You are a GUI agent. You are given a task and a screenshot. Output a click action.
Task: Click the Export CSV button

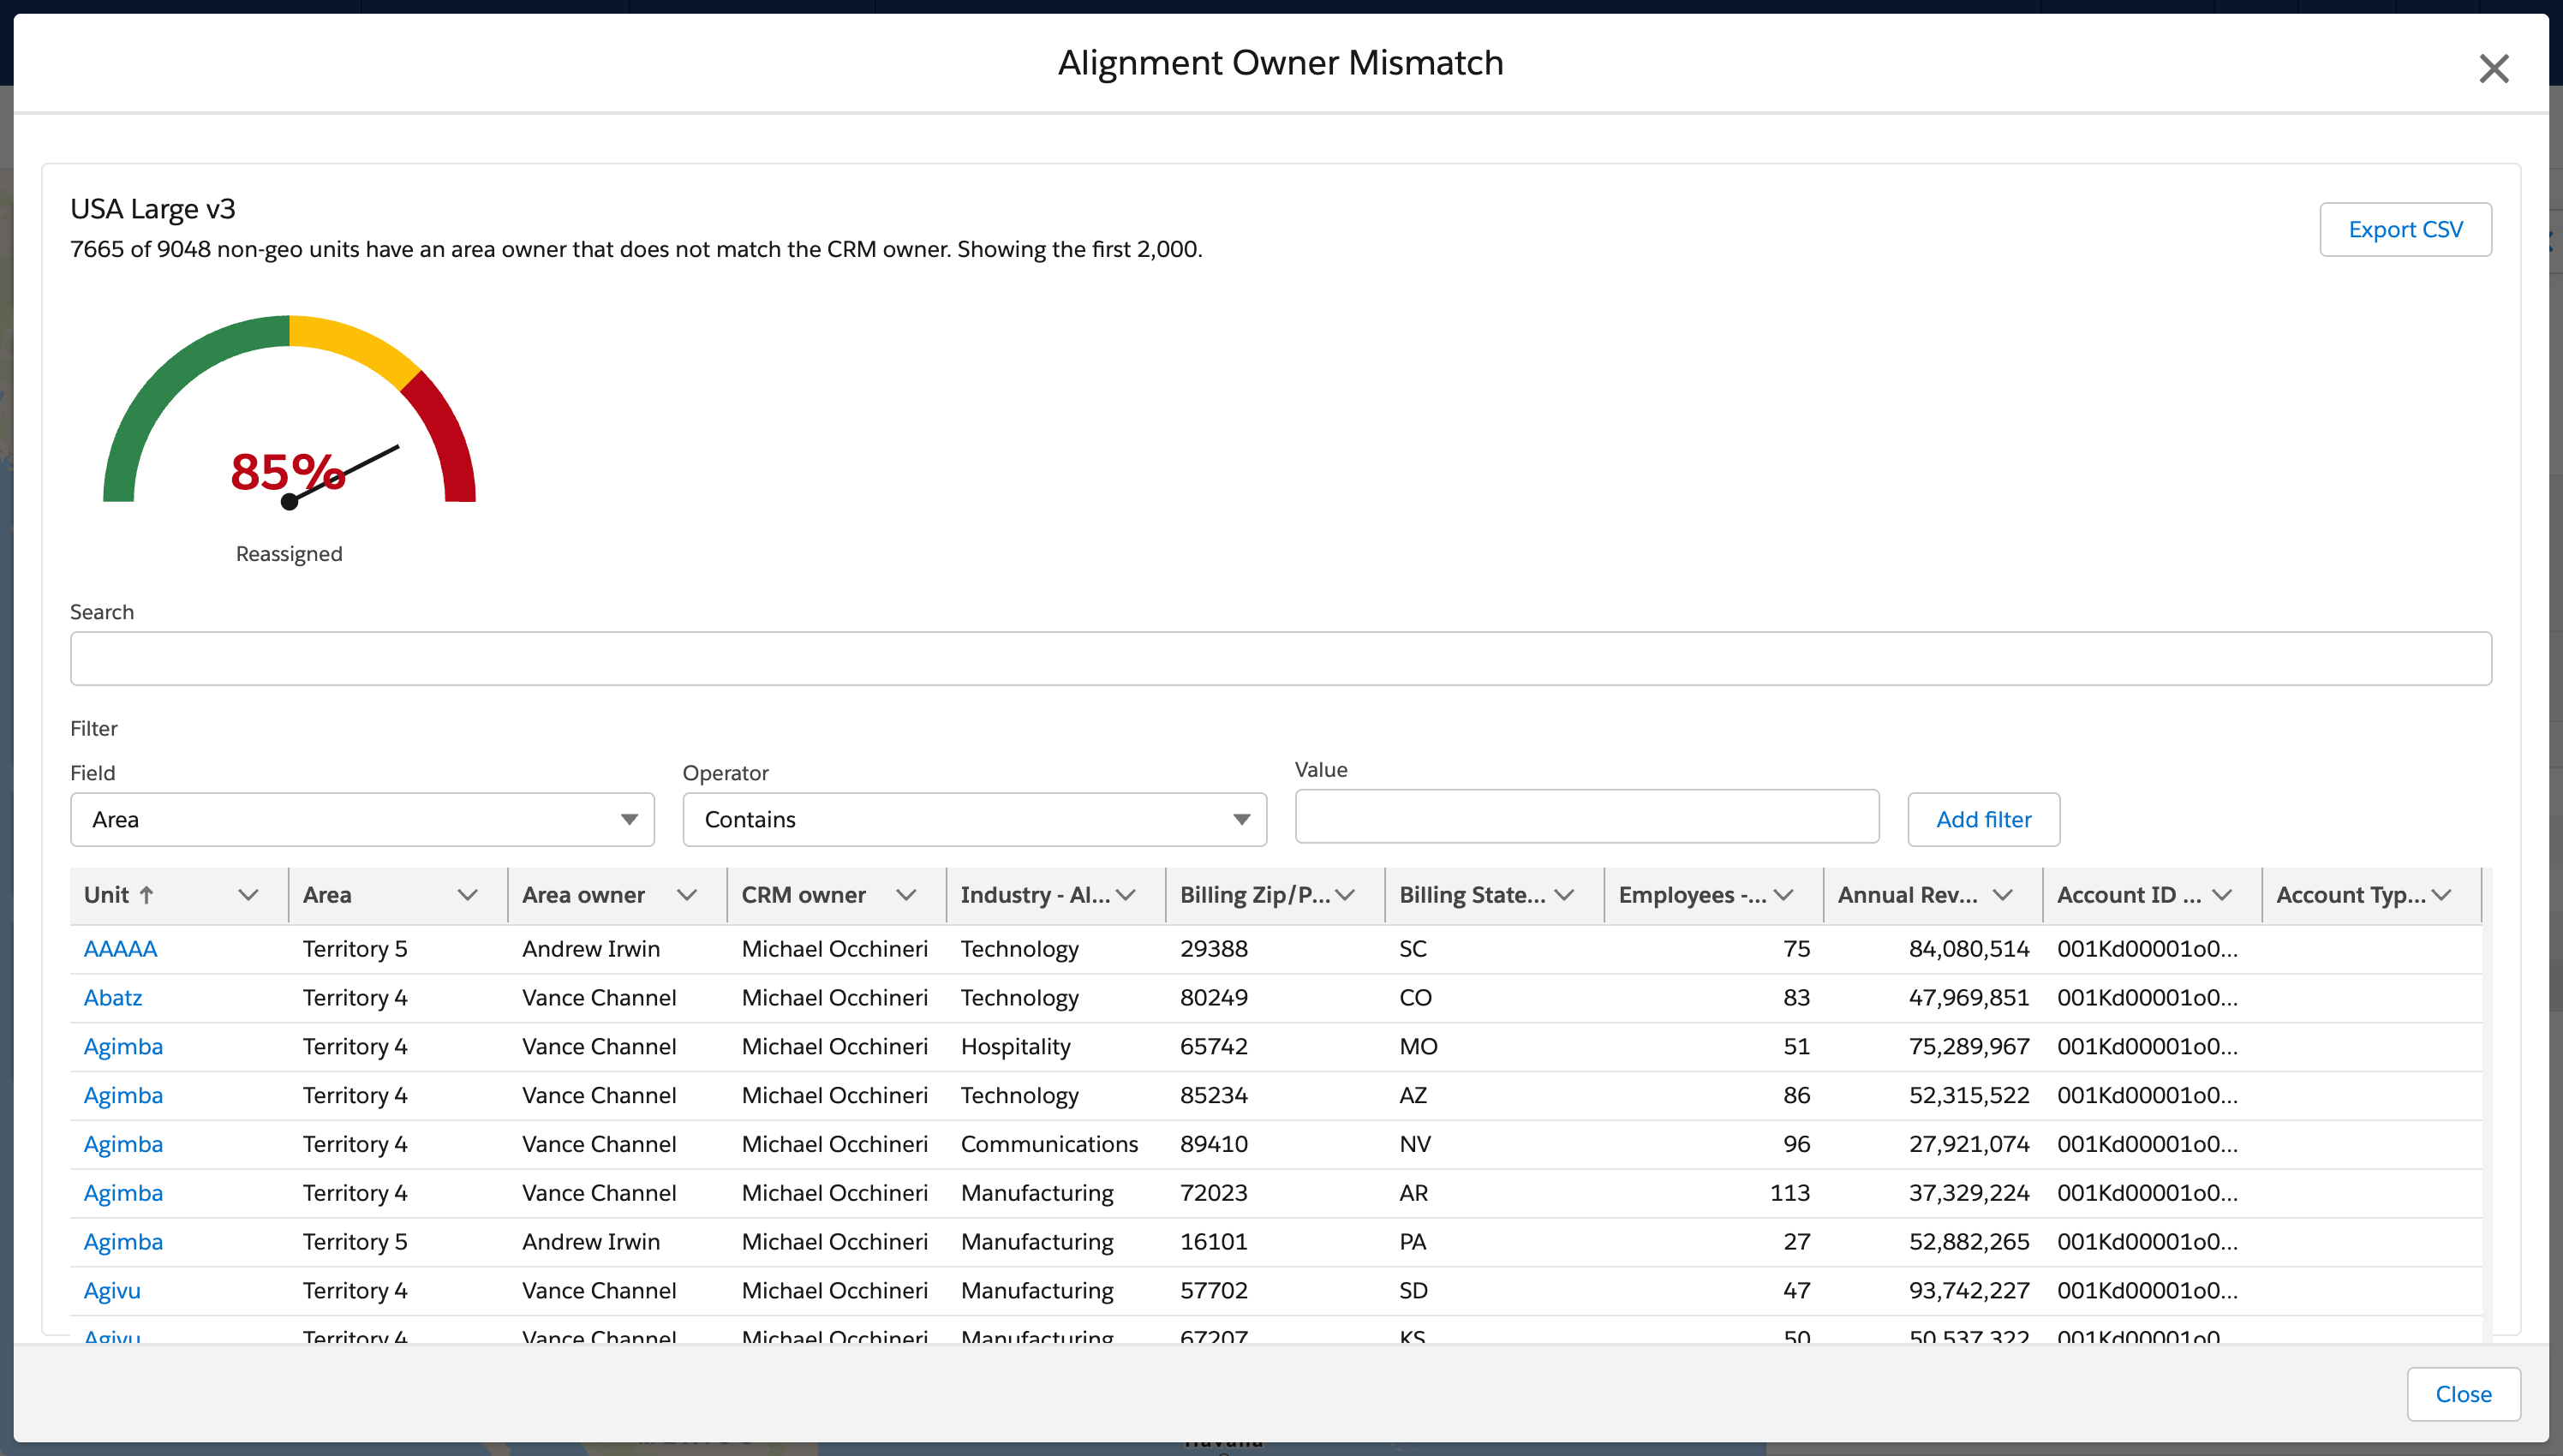(x=2405, y=230)
